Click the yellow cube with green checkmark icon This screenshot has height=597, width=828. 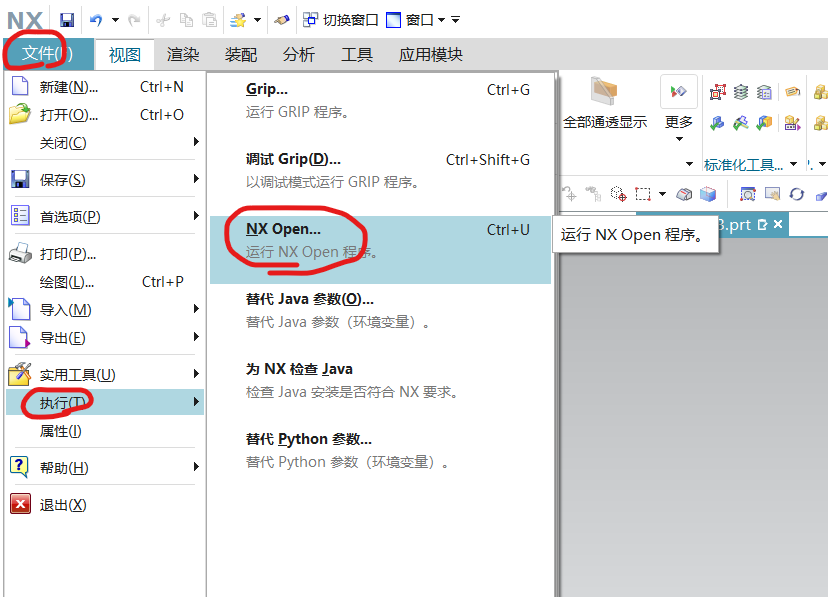(x=764, y=123)
